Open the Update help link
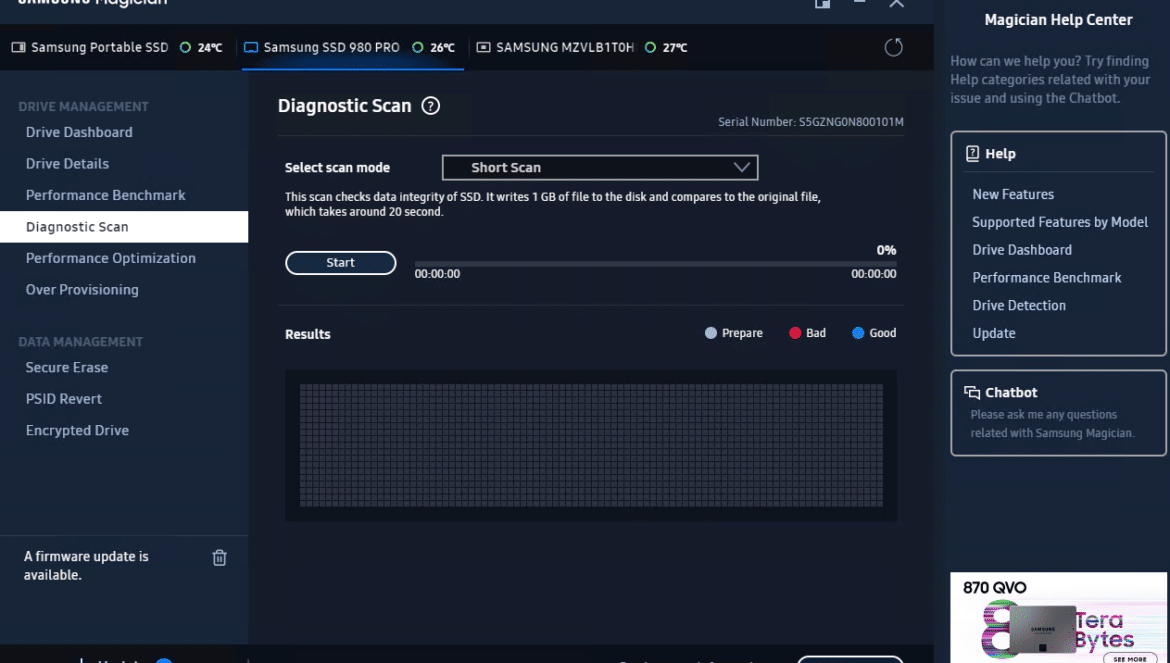Viewport: 1170px width, 663px height. (x=993, y=333)
